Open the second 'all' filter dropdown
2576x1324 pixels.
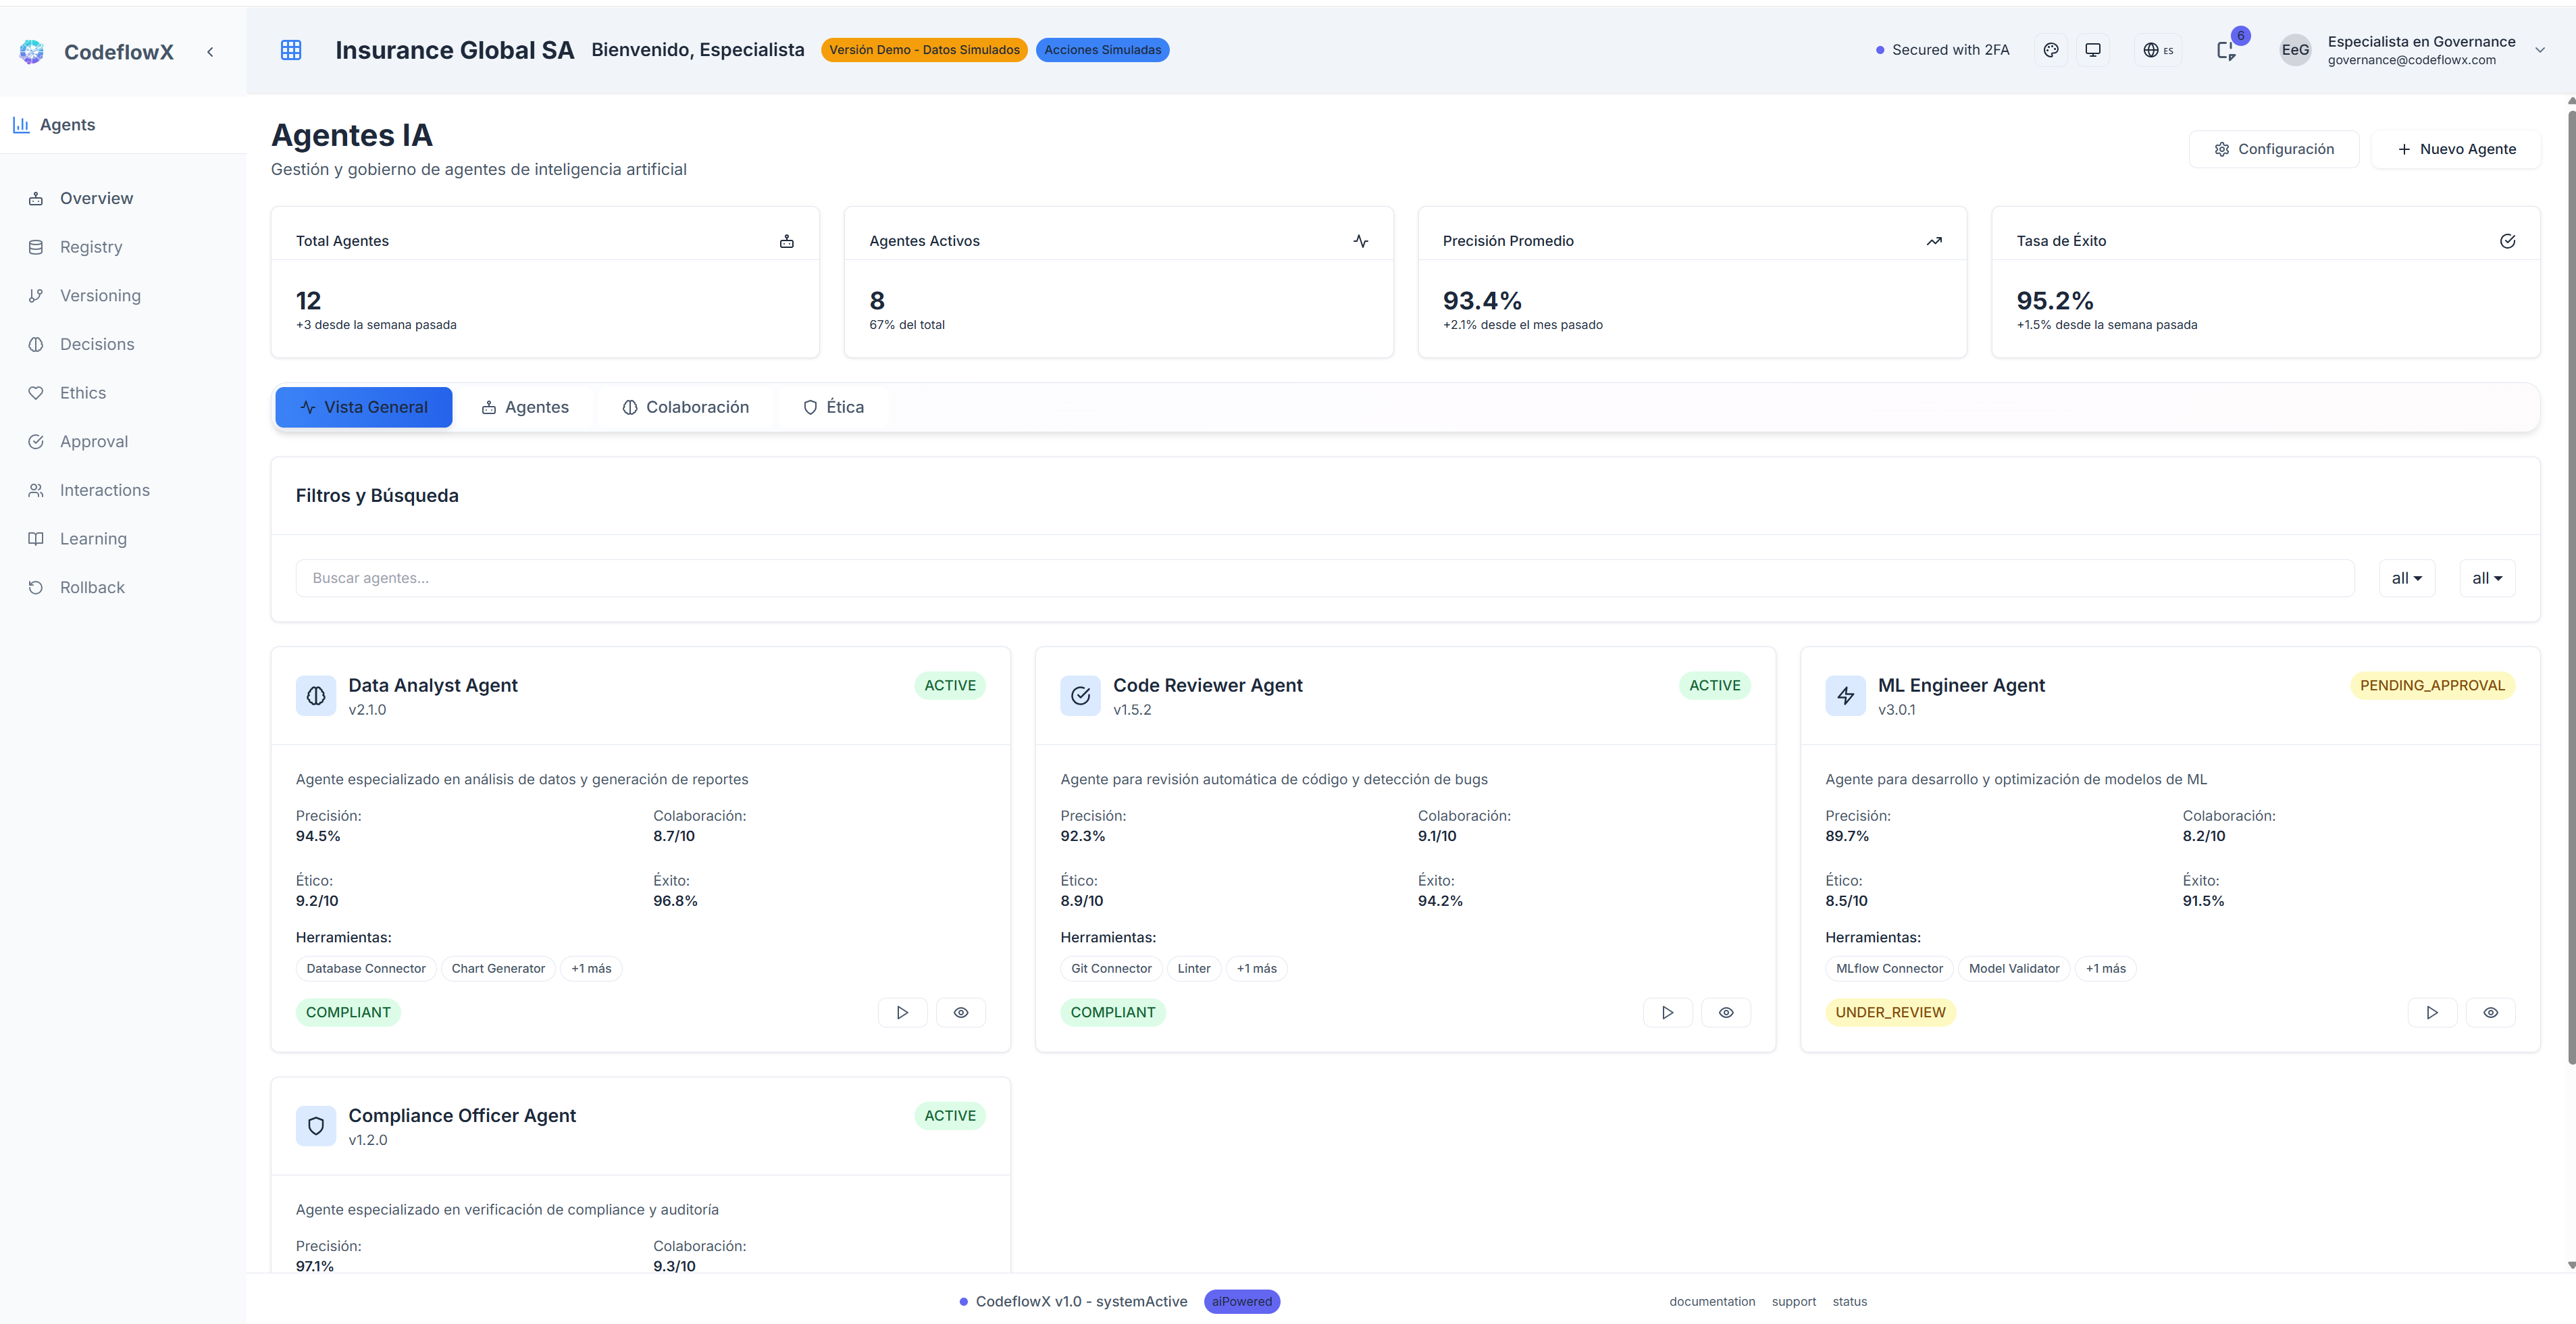[2487, 577]
